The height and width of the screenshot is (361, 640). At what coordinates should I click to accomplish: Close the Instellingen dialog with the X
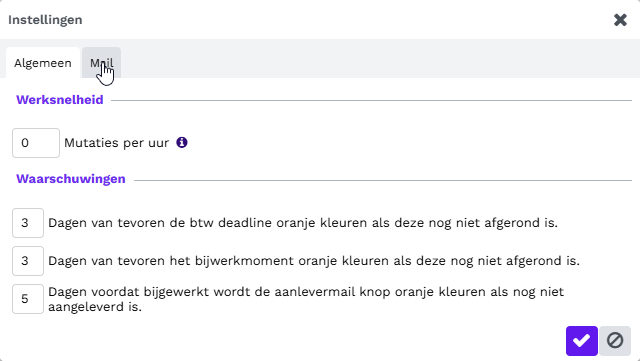(x=620, y=20)
